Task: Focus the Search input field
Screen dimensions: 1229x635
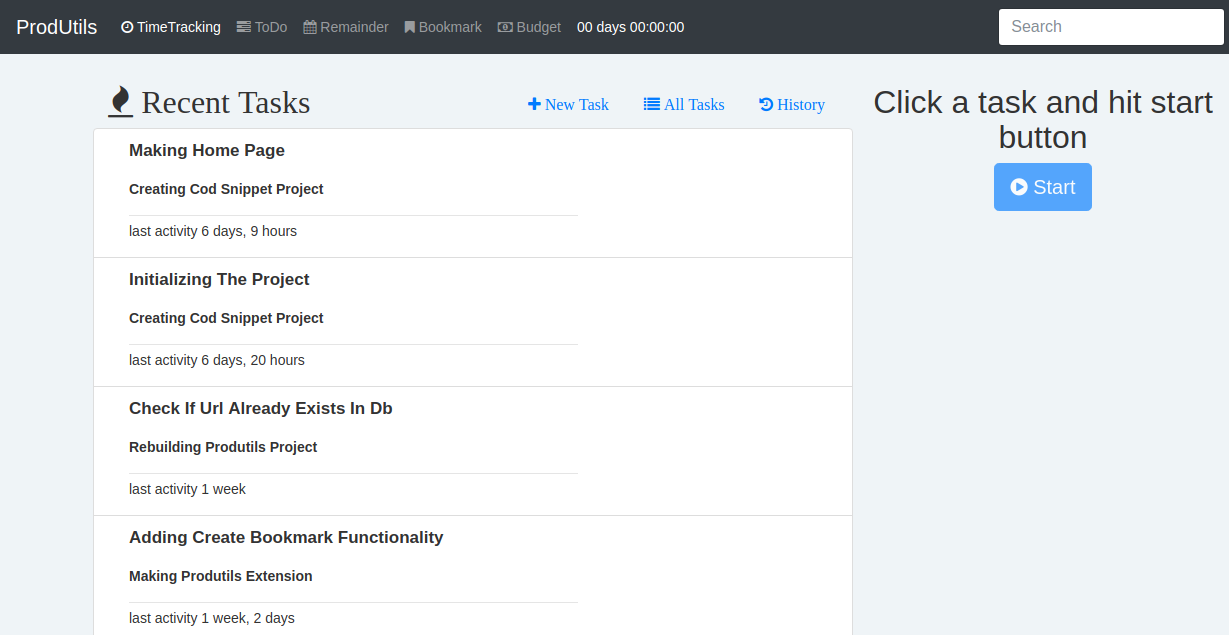Action: tap(1111, 27)
